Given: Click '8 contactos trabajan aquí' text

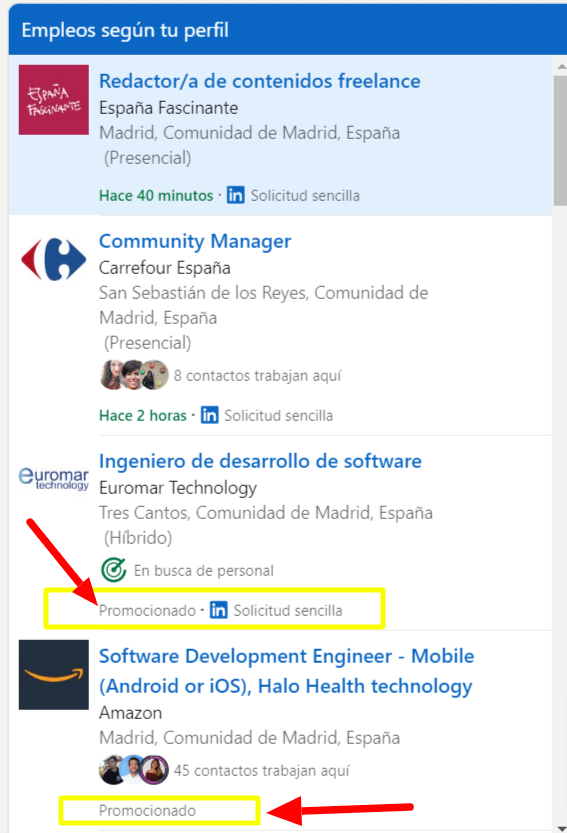Looking at the screenshot, I should click(x=257, y=376).
